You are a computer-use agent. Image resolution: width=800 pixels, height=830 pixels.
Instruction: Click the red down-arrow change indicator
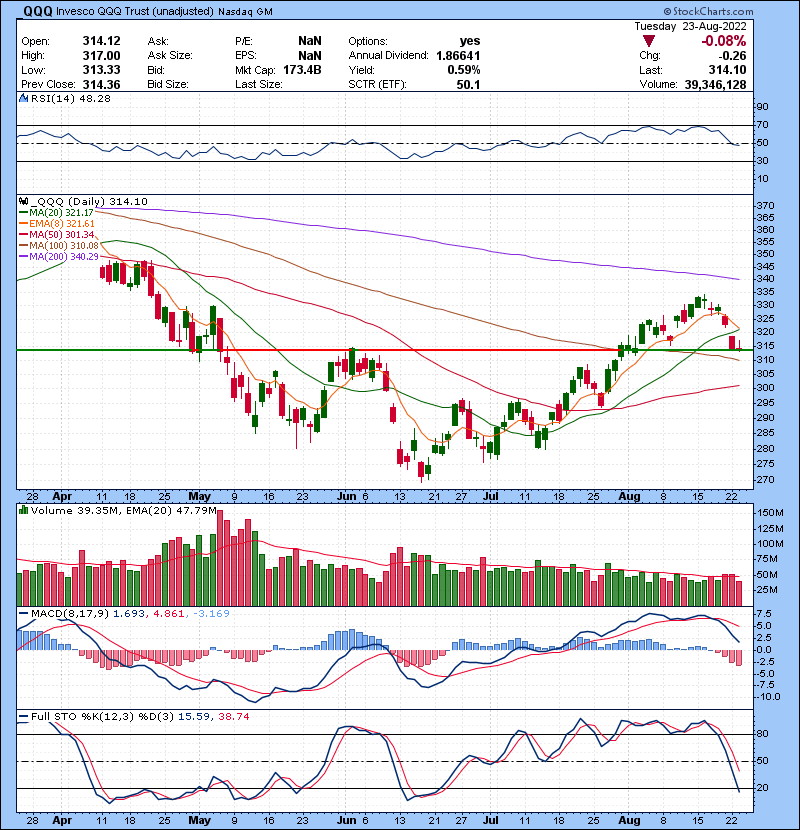pos(649,41)
